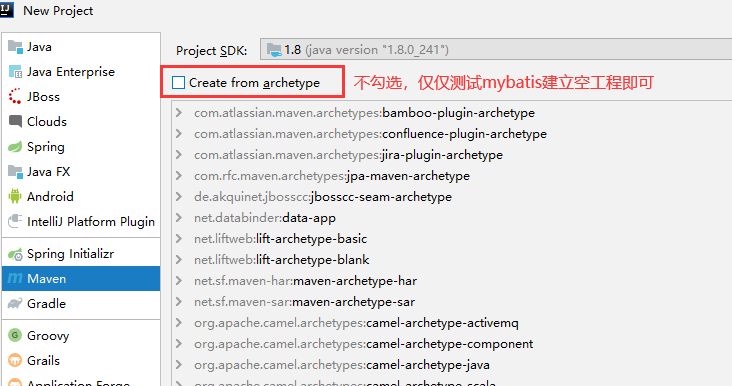Screen dimensions: 732x386
Task: Select Maven project type
Action: (81, 279)
